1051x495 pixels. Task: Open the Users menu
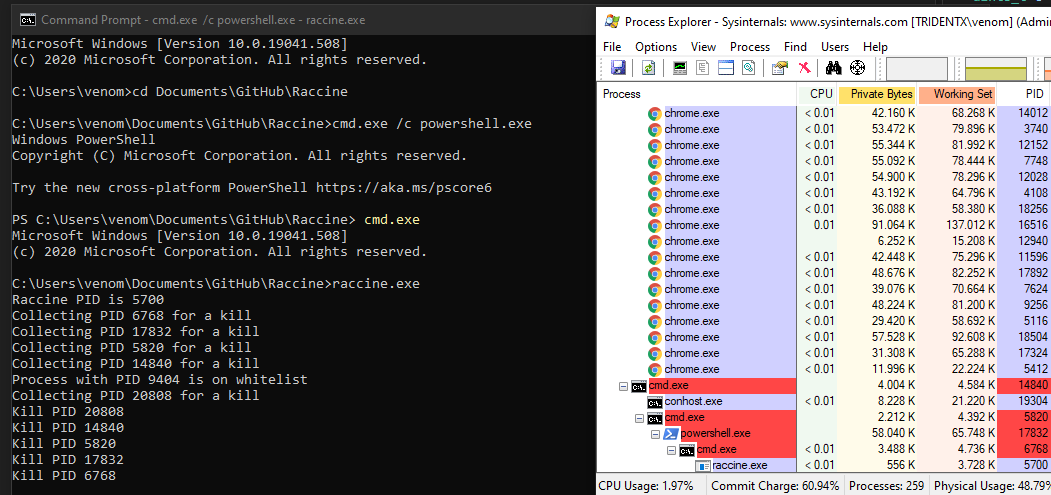835,47
